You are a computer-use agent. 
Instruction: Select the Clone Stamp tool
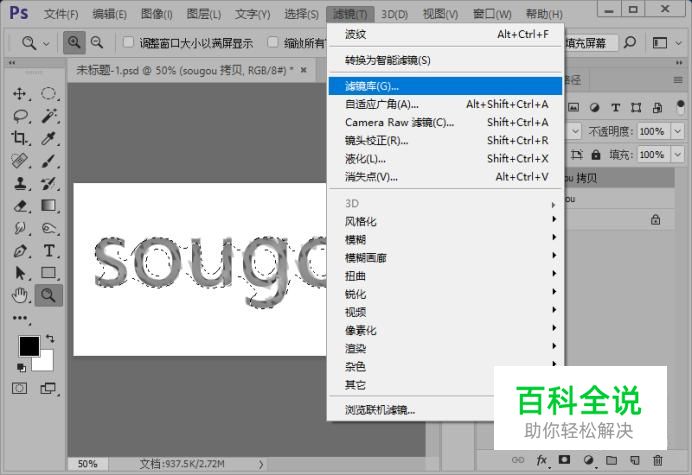click(19, 183)
